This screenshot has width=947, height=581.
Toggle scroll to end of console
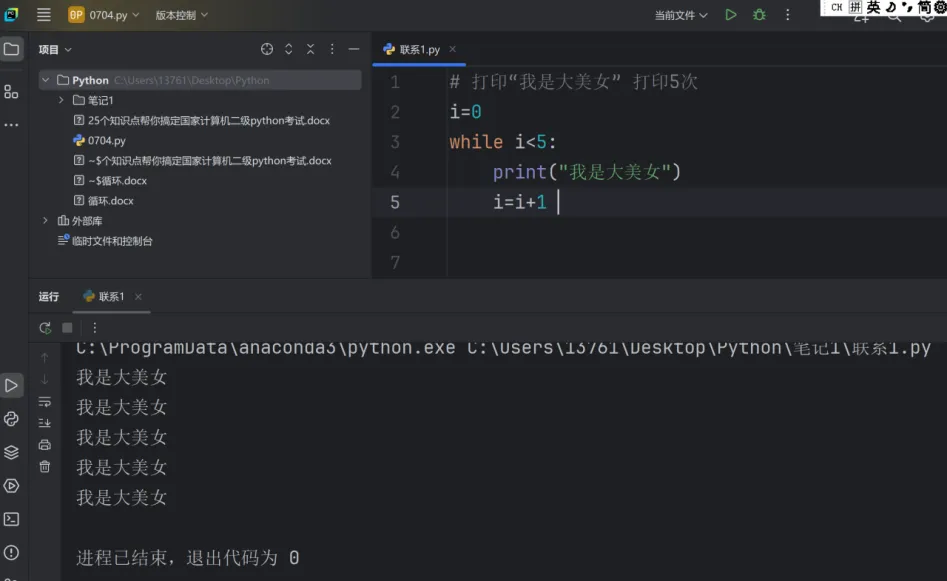45,423
